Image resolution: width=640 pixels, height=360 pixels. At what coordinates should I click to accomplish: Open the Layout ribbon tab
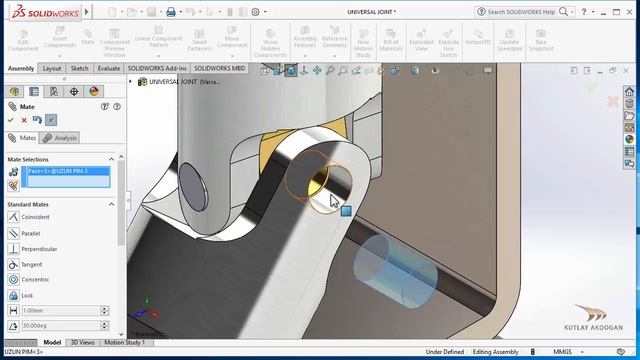click(52, 69)
